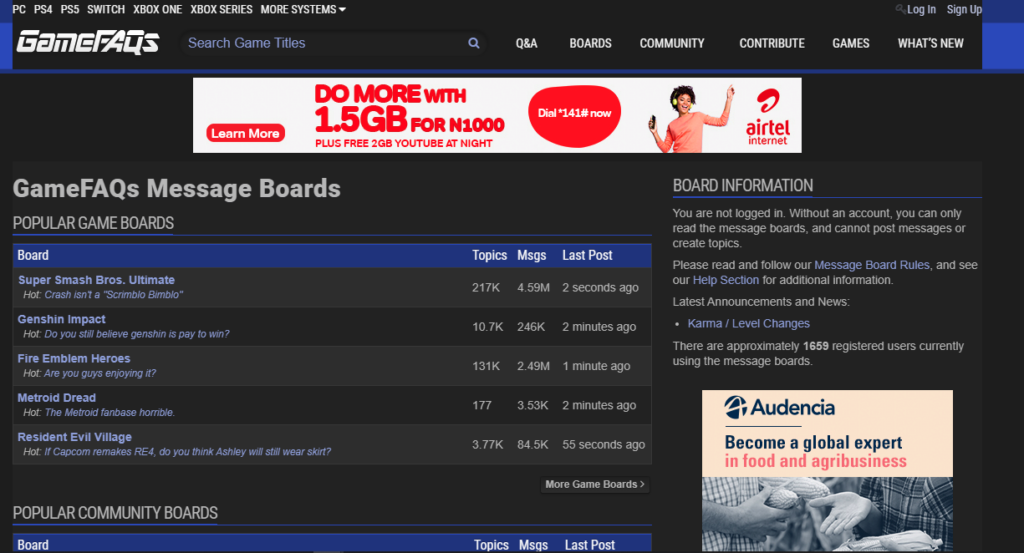Open the Genshin Impact board
This screenshot has width=1024, height=553.
(61, 319)
